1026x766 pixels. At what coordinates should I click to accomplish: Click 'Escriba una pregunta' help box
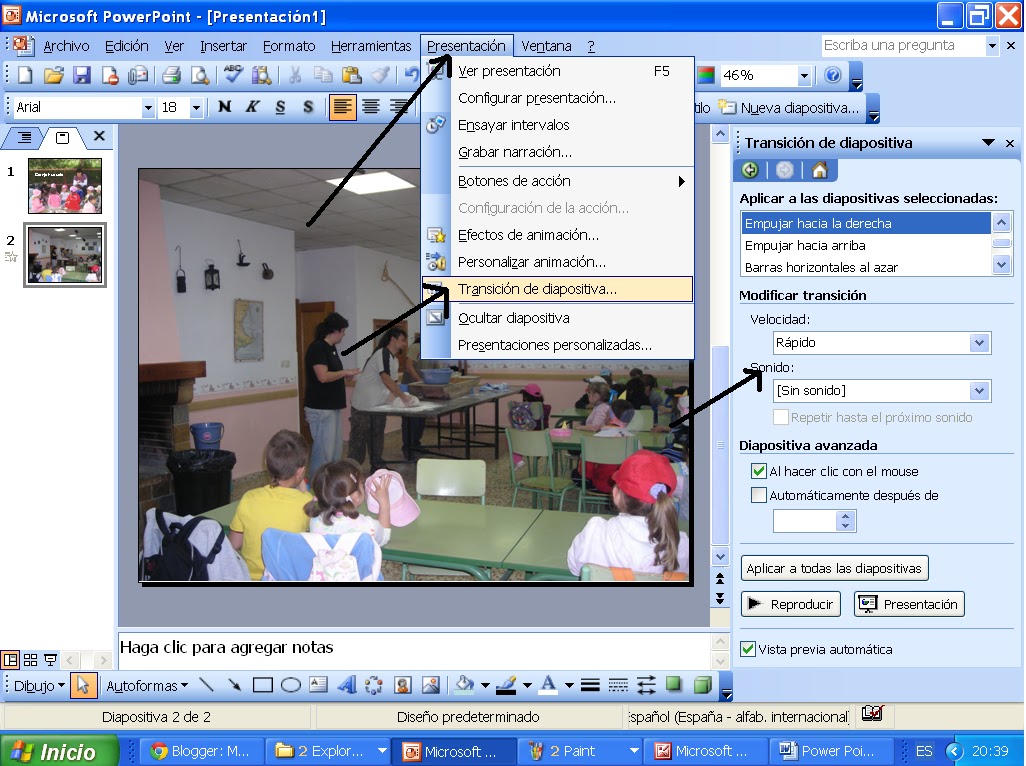(903, 45)
